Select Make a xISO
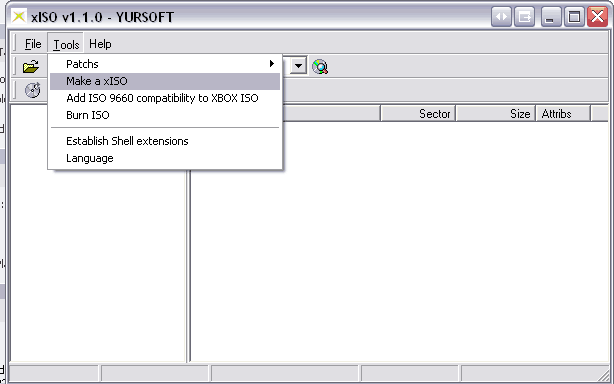The height and width of the screenshot is (384, 614). coord(165,81)
